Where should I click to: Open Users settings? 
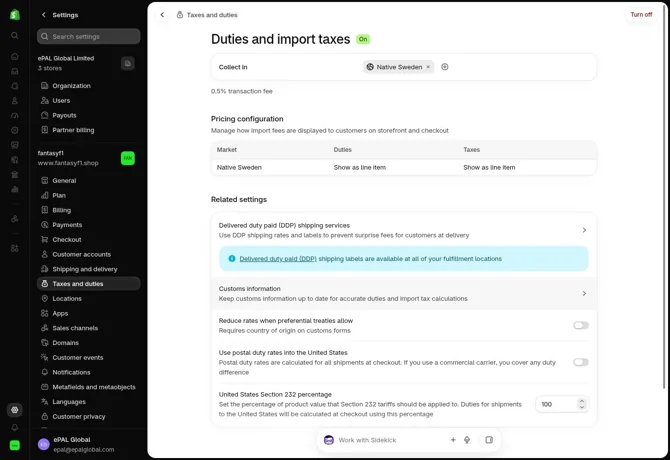88,101
